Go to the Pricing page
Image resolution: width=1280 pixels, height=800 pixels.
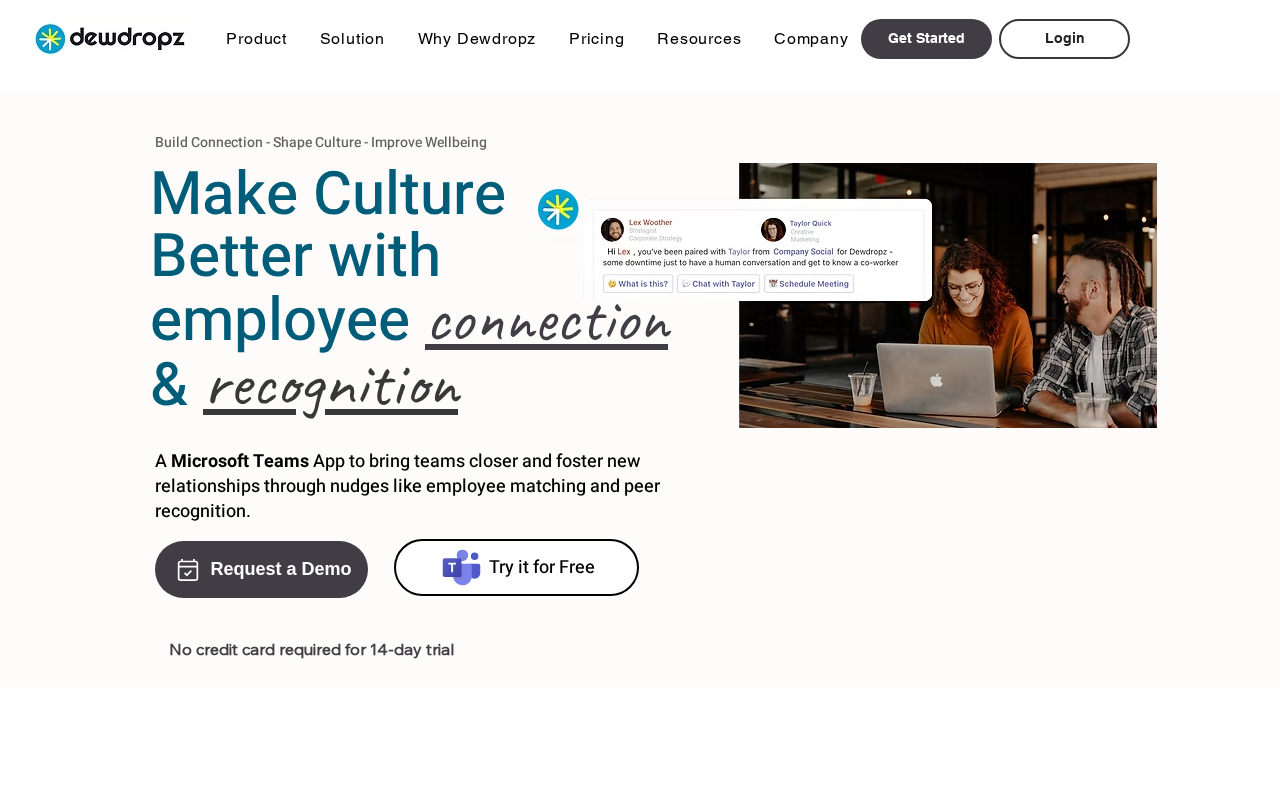coord(596,39)
